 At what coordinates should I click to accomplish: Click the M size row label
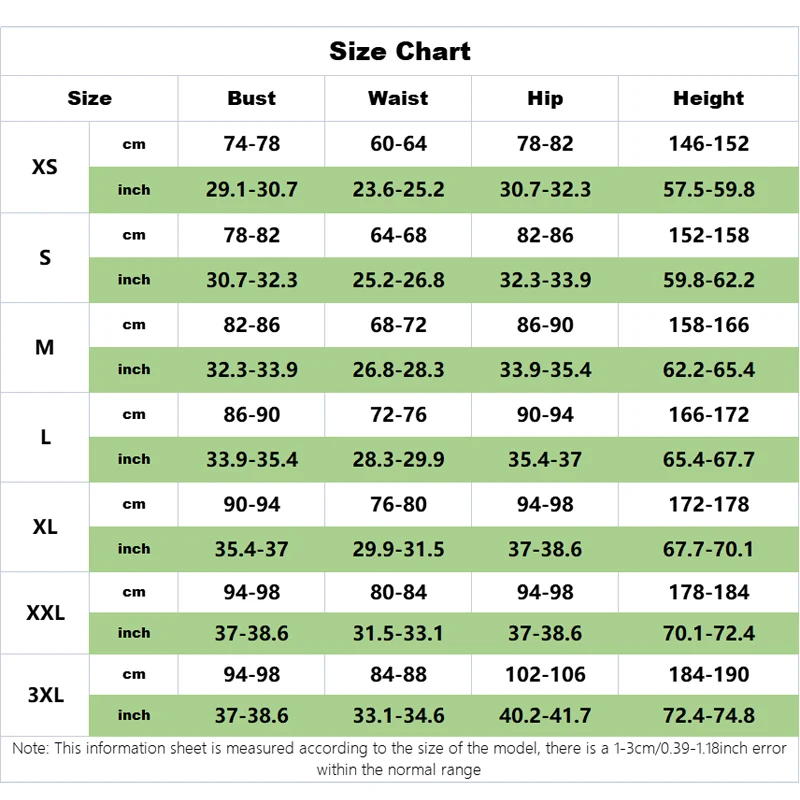45,347
